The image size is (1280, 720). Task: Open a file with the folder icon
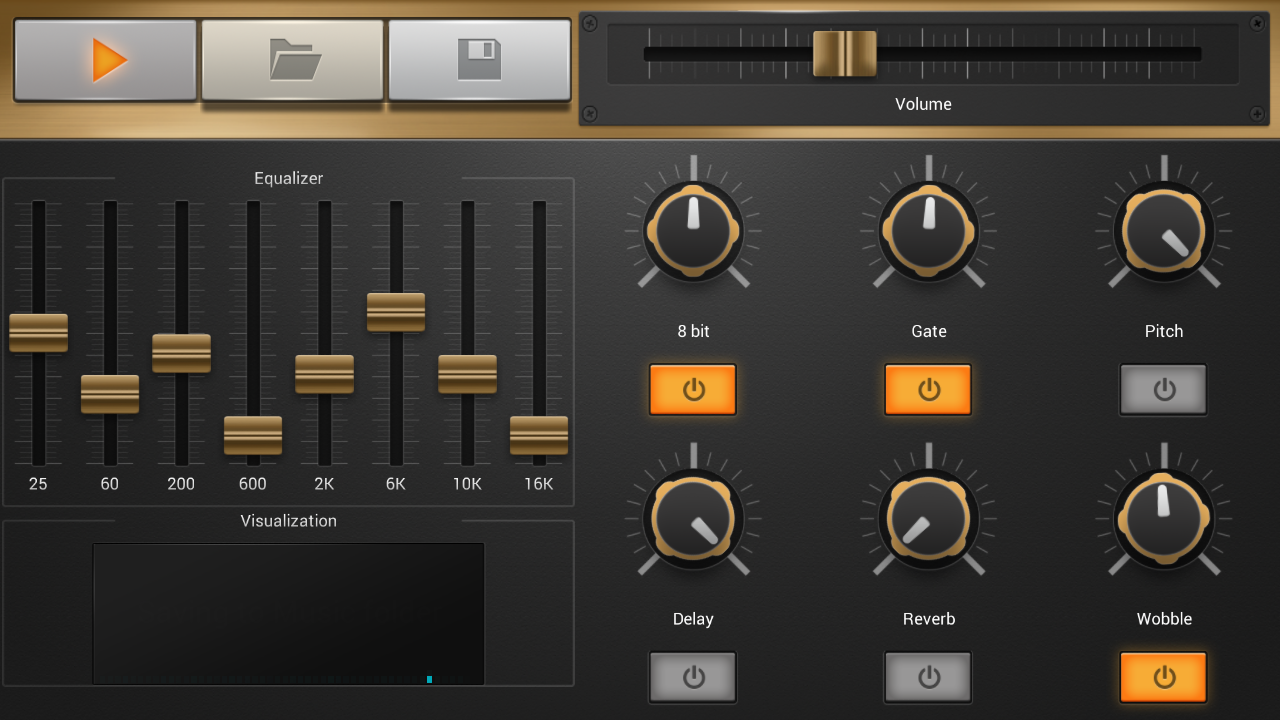coord(292,60)
